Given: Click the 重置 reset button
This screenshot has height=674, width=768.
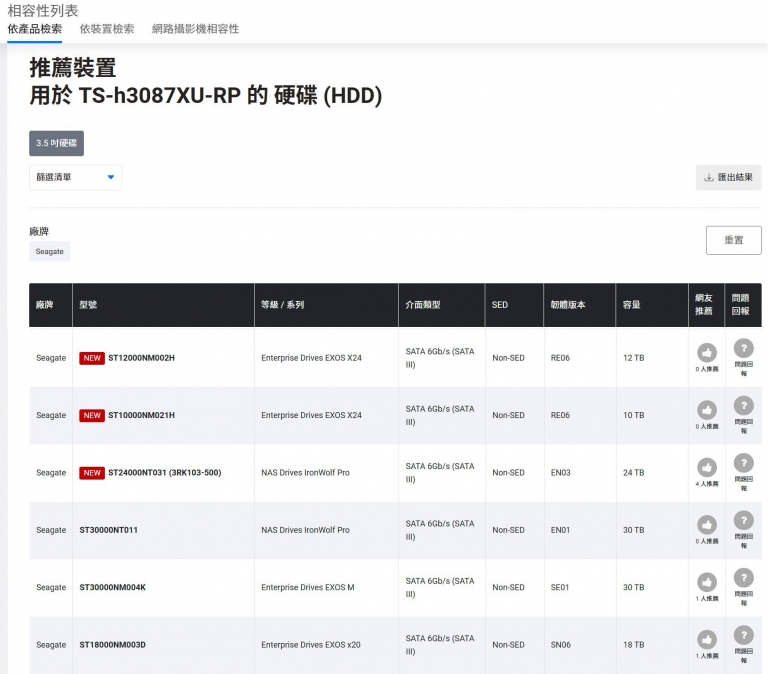Looking at the screenshot, I should pyautogui.click(x=733, y=240).
